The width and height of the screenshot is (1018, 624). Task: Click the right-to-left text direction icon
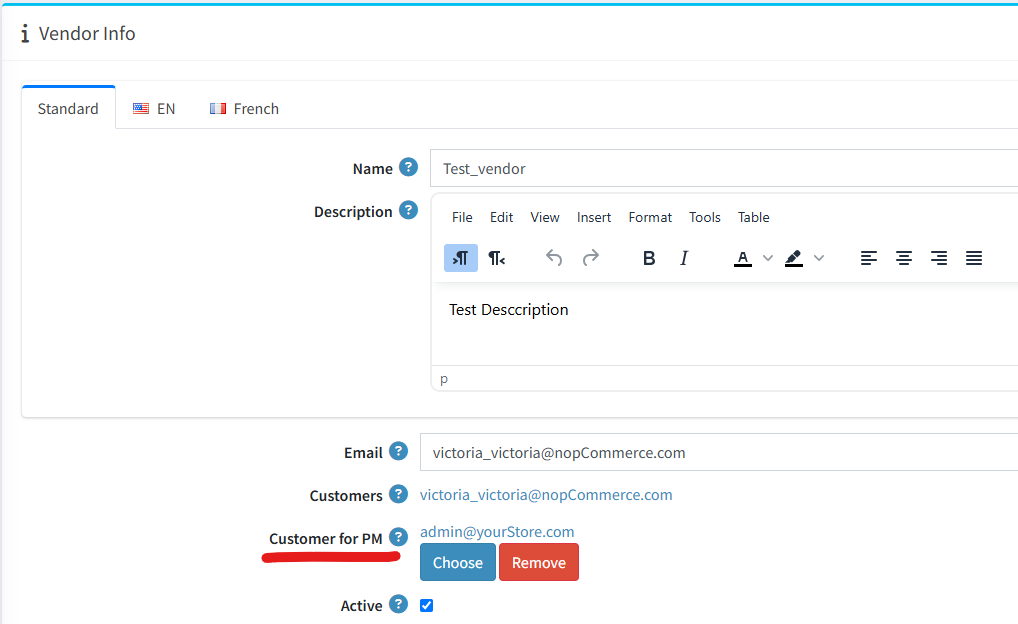[497, 258]
